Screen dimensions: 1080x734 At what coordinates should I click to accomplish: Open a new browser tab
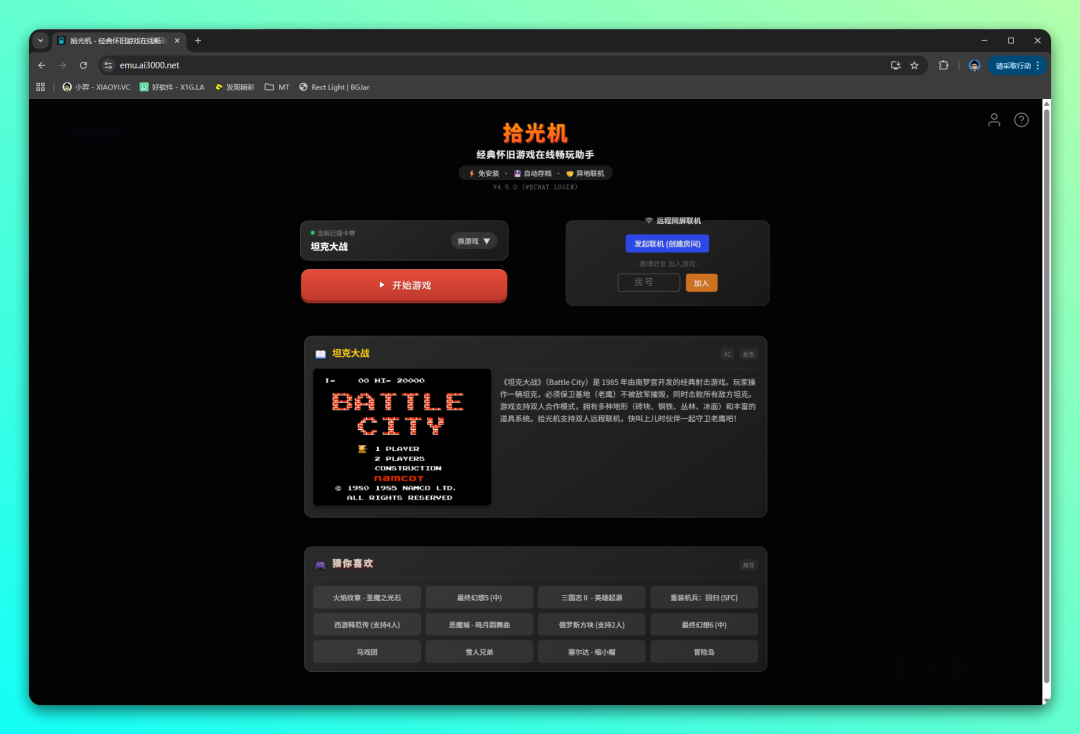pyautogui.click(x=198, y=41)
